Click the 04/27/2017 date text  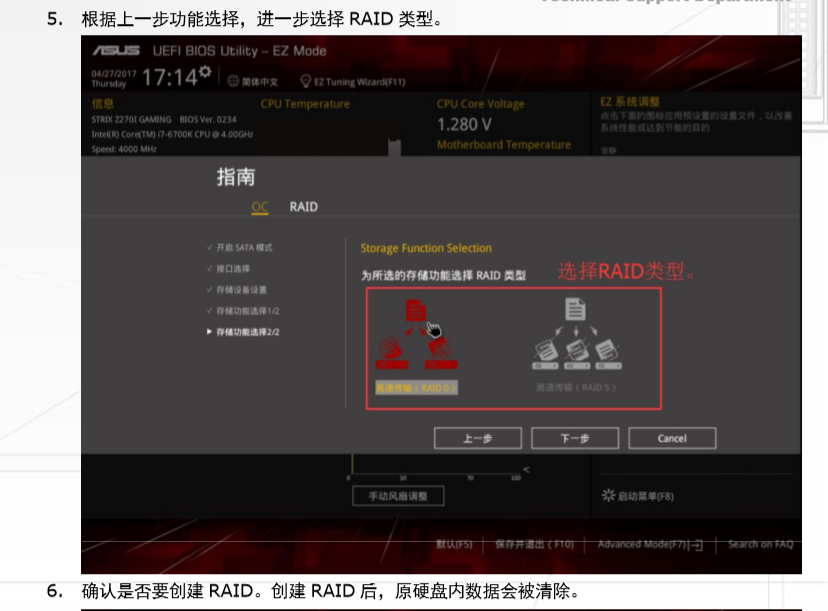point(114,74)
